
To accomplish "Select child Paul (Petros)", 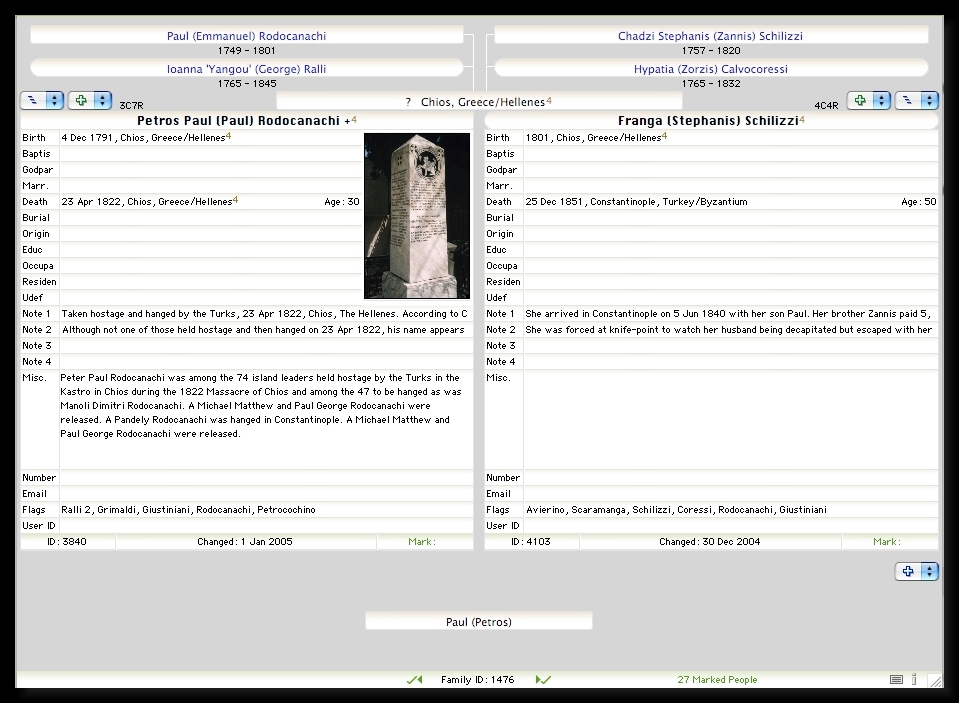I will (478, 622).
